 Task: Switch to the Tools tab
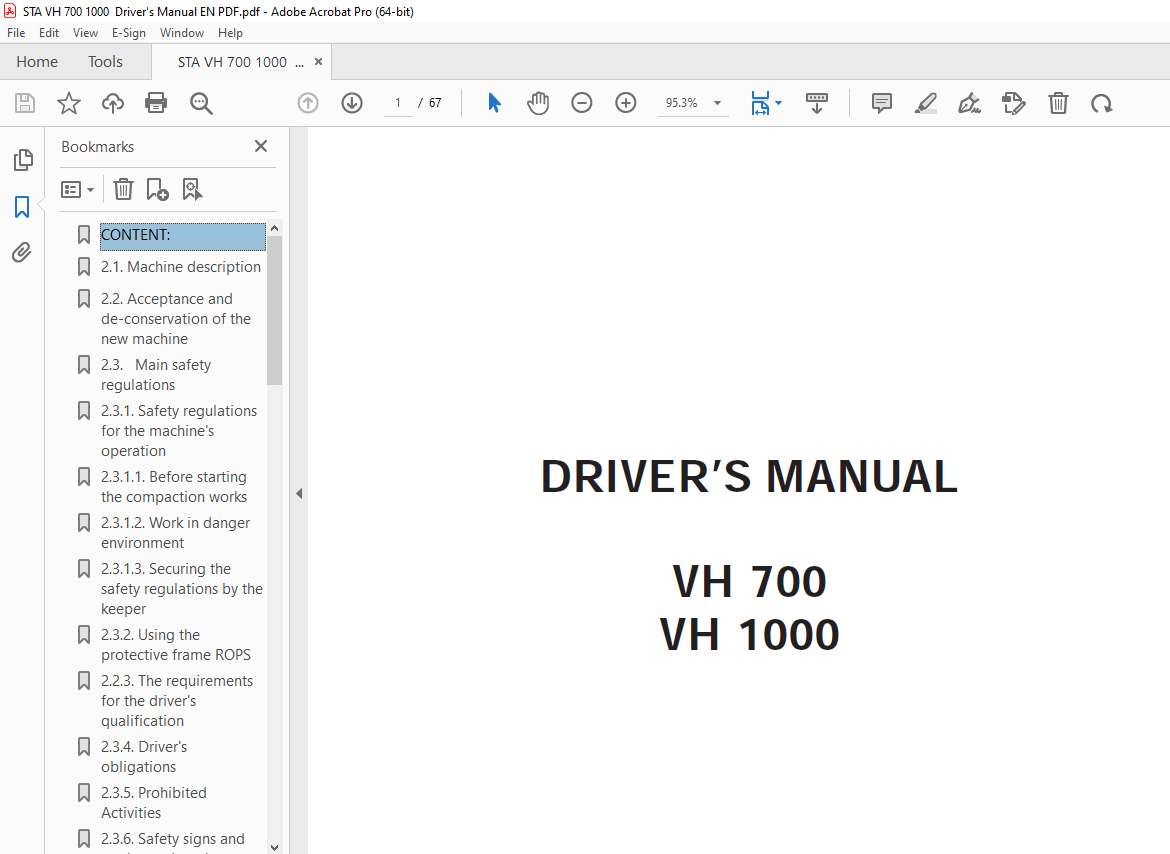tap(105, 62)
